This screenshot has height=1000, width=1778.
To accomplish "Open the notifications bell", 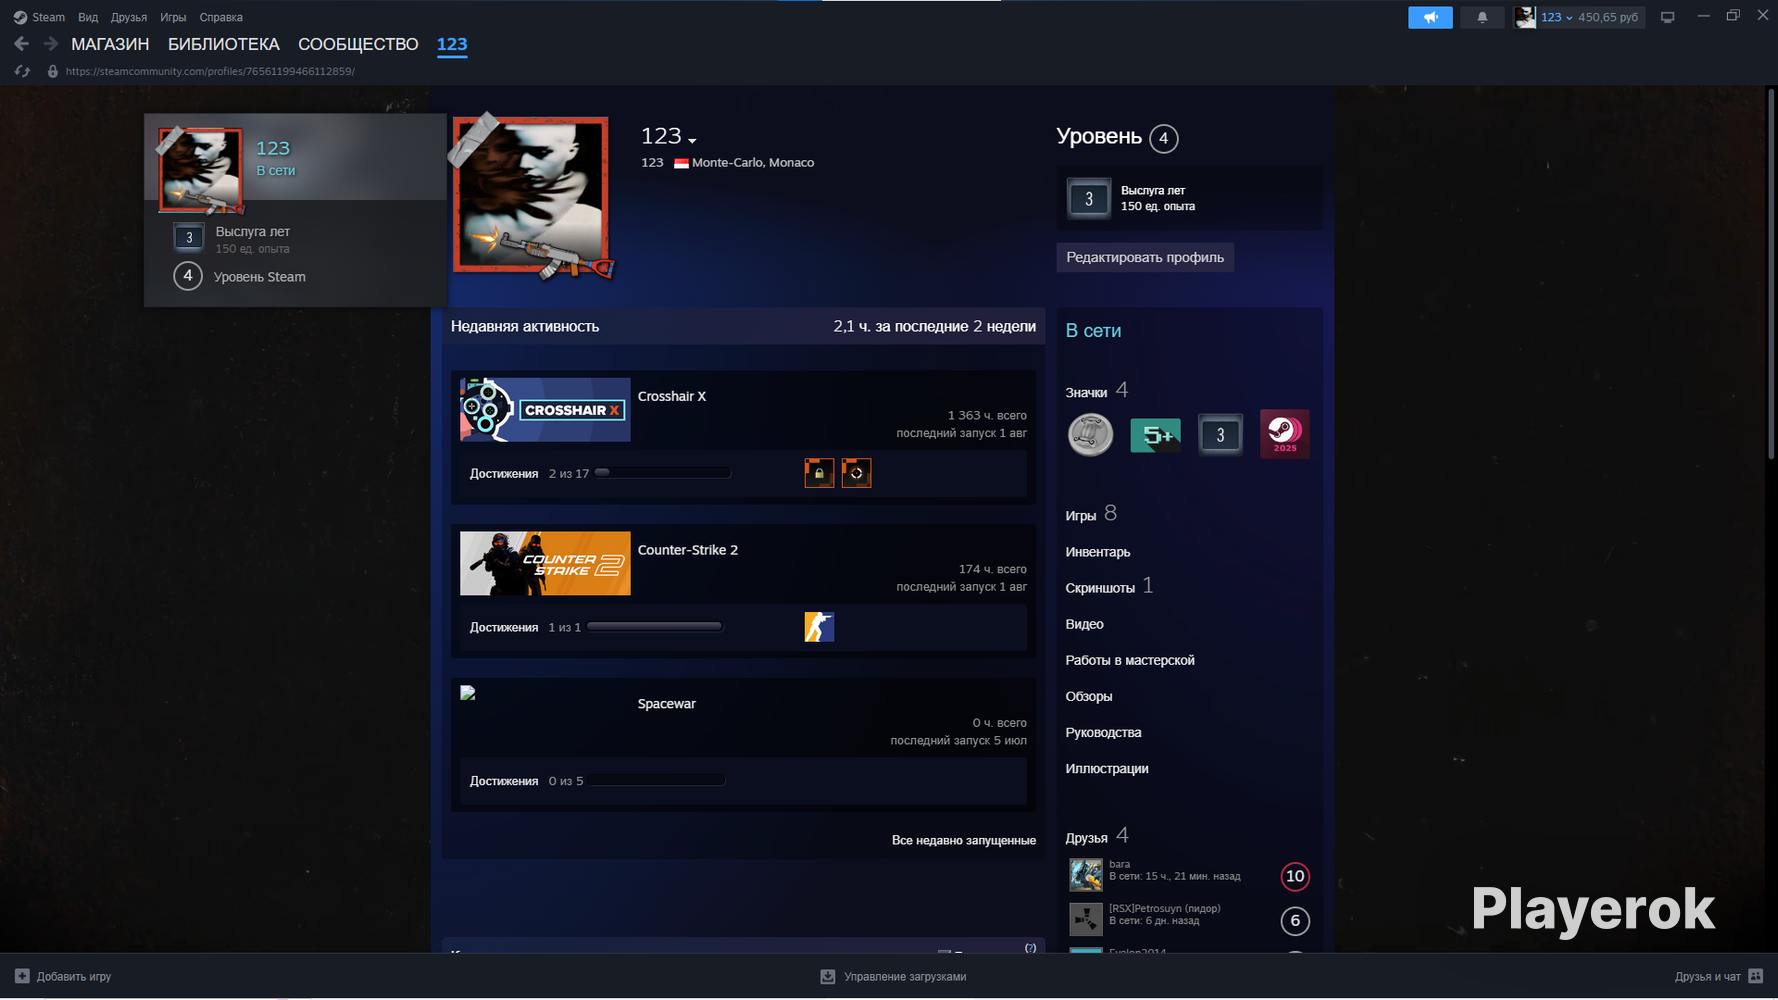I will [x=1482, y=17].
